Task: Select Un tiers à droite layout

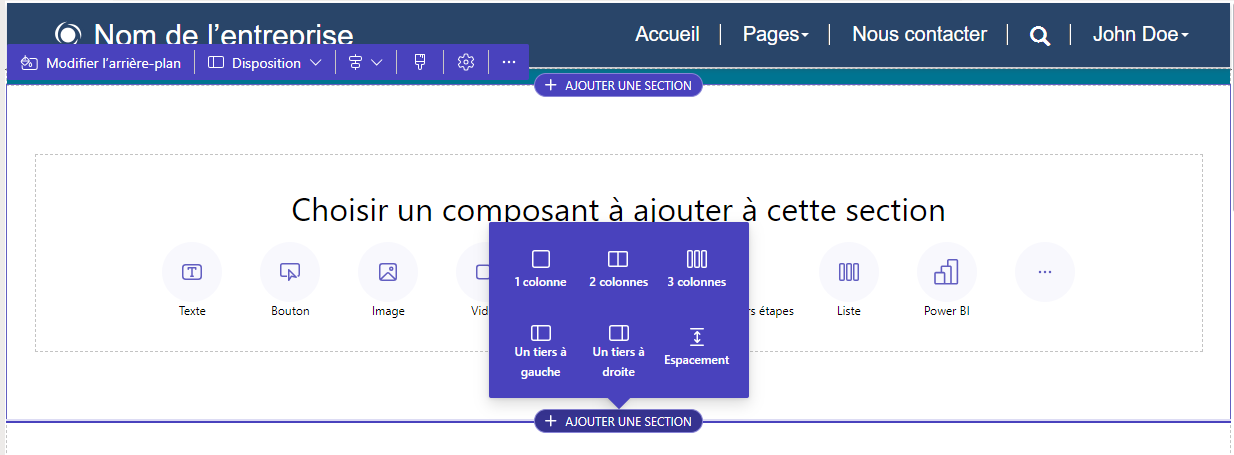Action: (x=618, y=350)
